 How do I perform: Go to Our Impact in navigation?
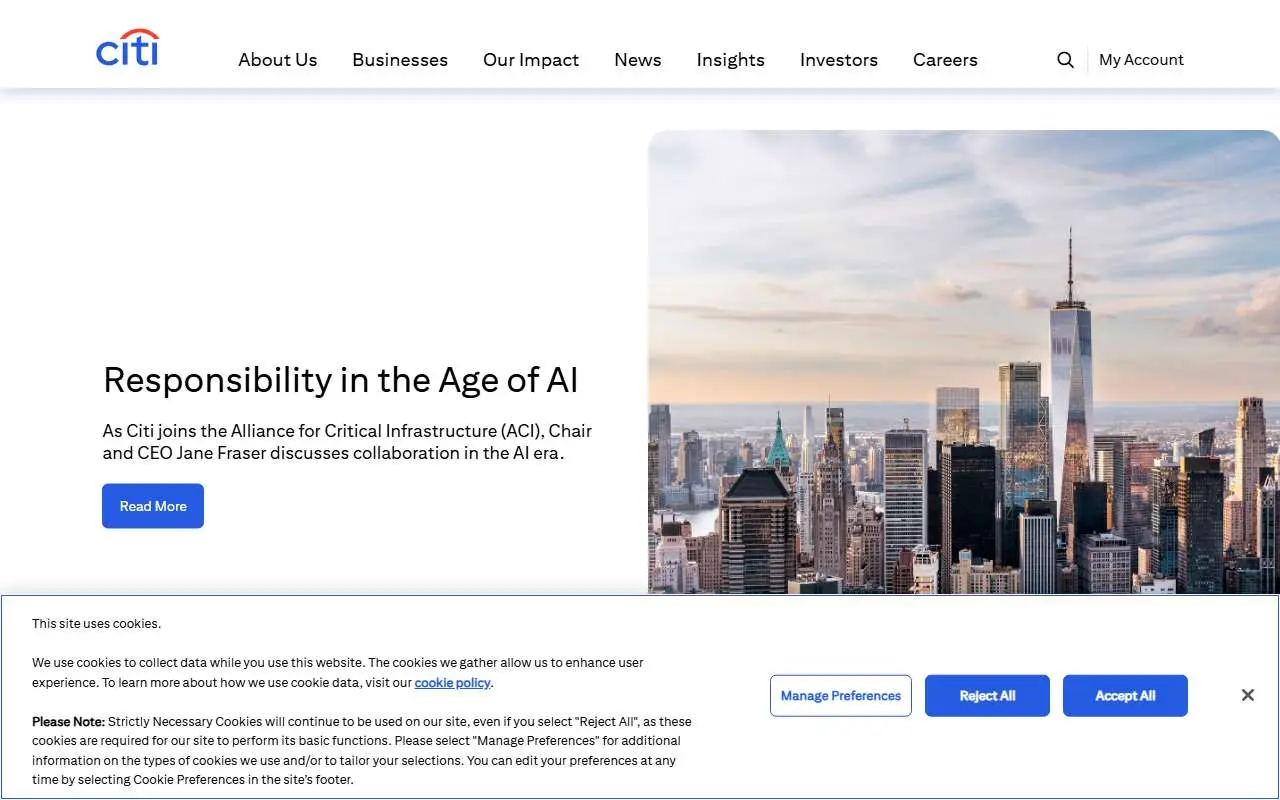531,60
